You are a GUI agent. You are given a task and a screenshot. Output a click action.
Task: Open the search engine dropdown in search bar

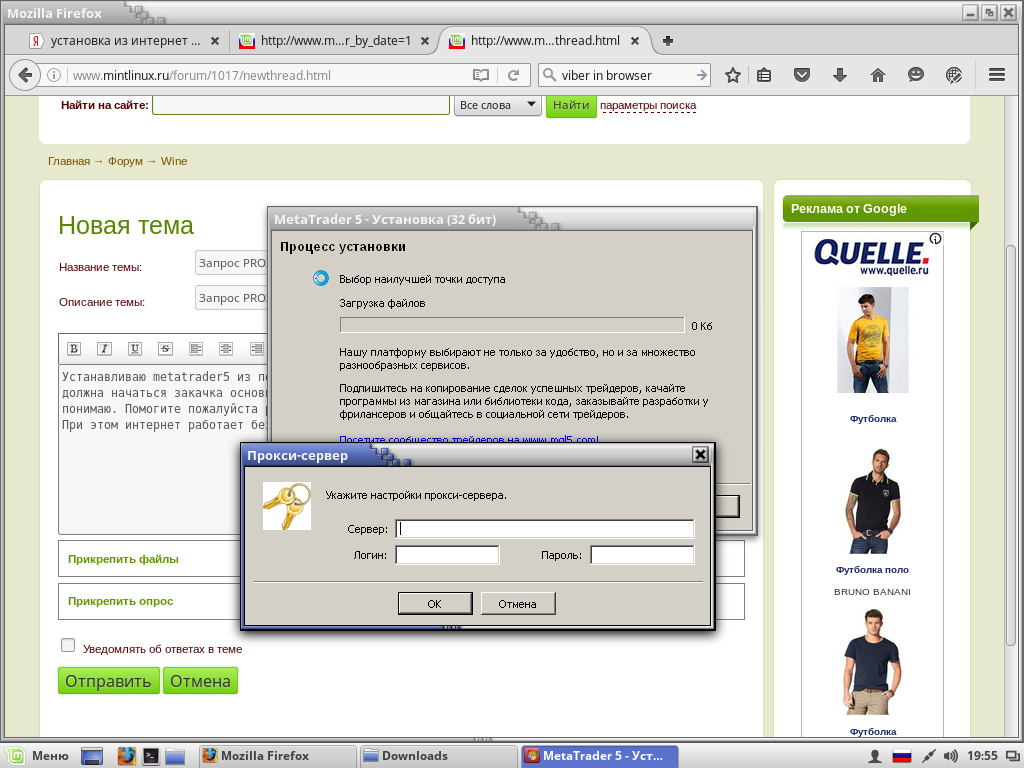pyautogui.click(x=552, y=75)
